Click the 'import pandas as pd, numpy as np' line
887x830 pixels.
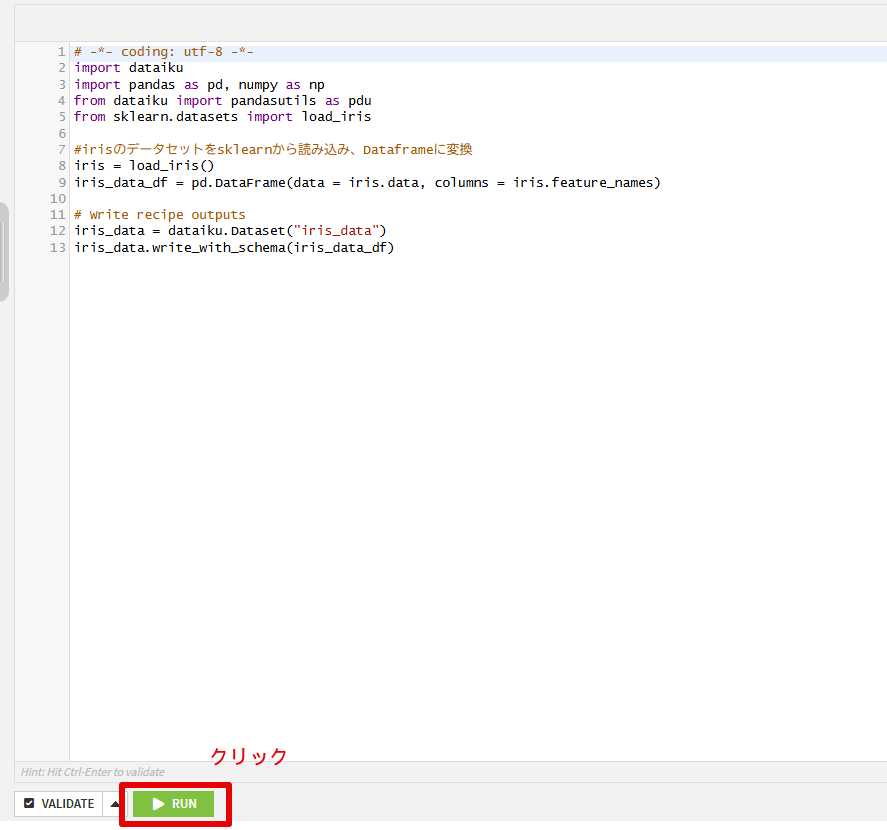click(199, 85)
